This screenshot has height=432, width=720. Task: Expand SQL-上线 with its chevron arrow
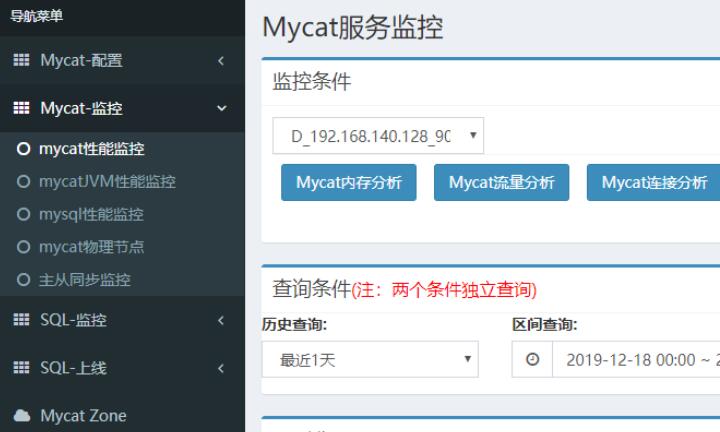[221, 368]
